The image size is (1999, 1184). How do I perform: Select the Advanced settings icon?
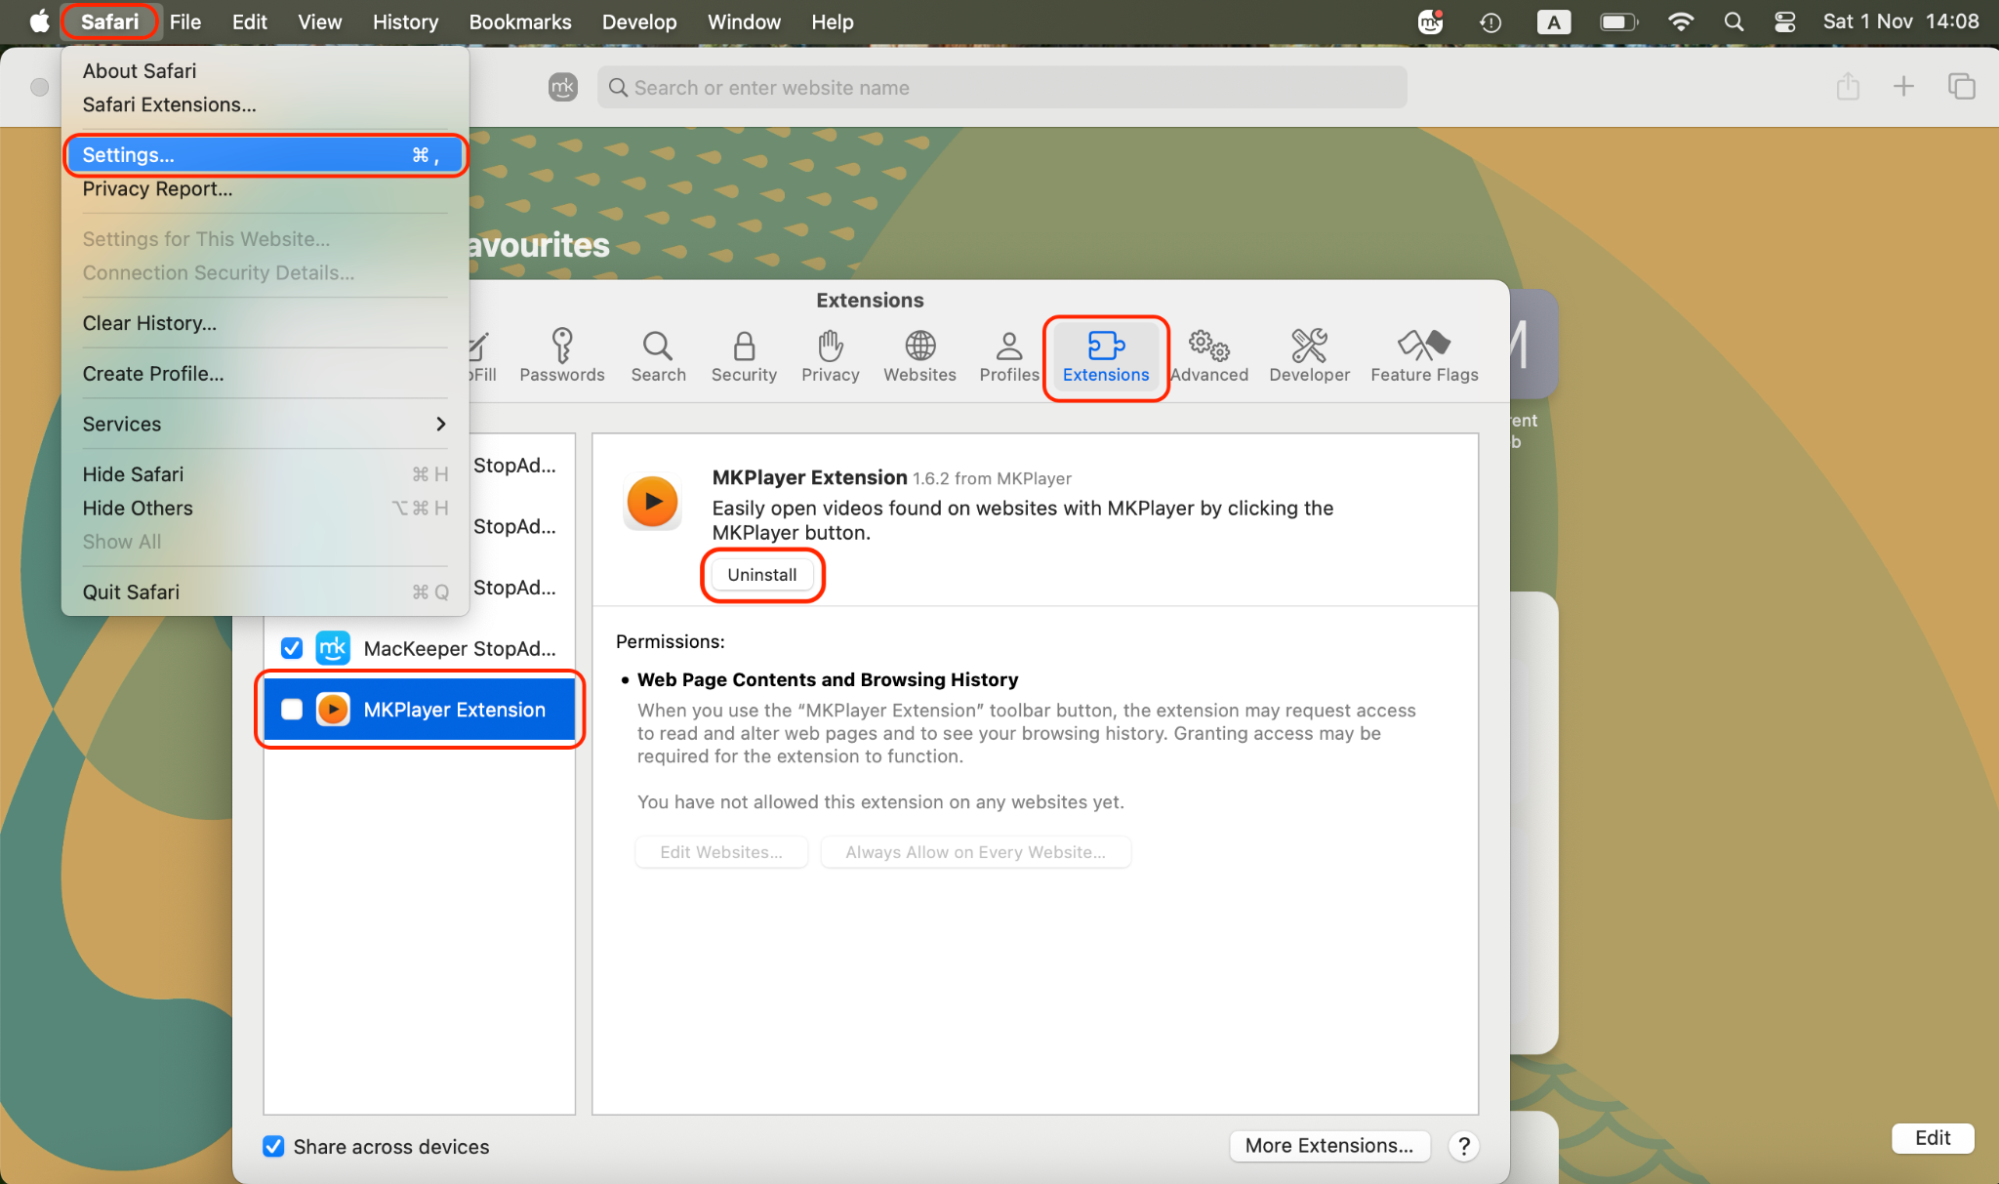(x=1209, y=356)
